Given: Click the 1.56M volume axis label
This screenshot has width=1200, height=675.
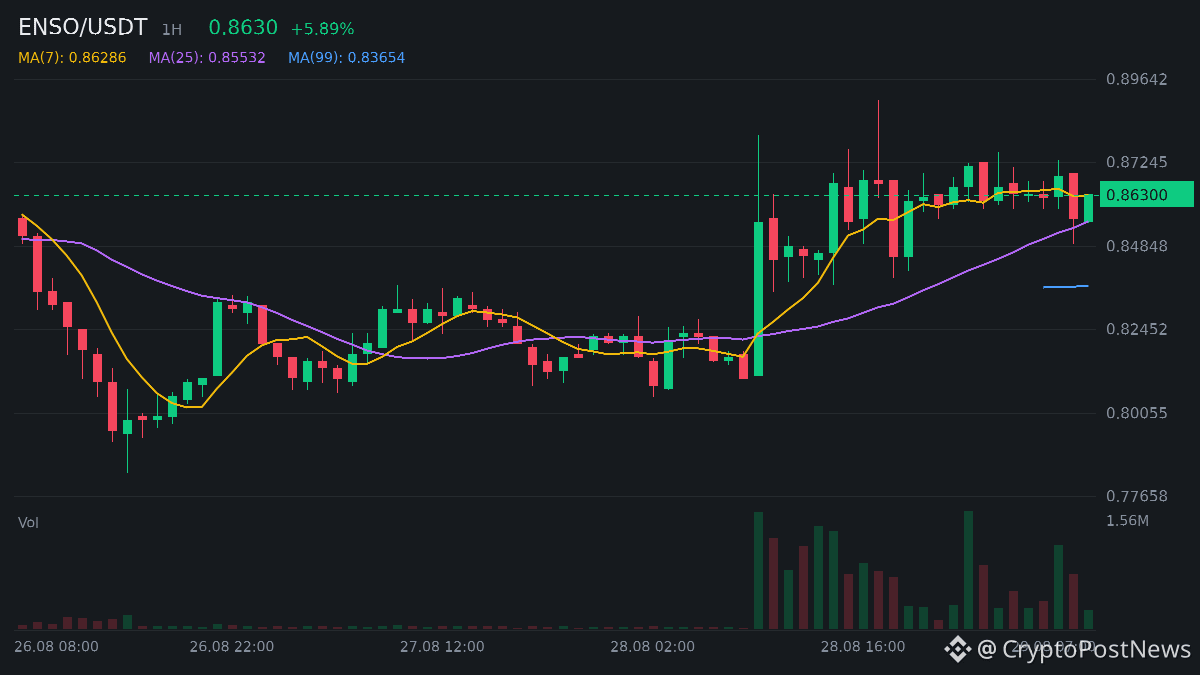Looking at the screenshot, I should [1127, 521].
